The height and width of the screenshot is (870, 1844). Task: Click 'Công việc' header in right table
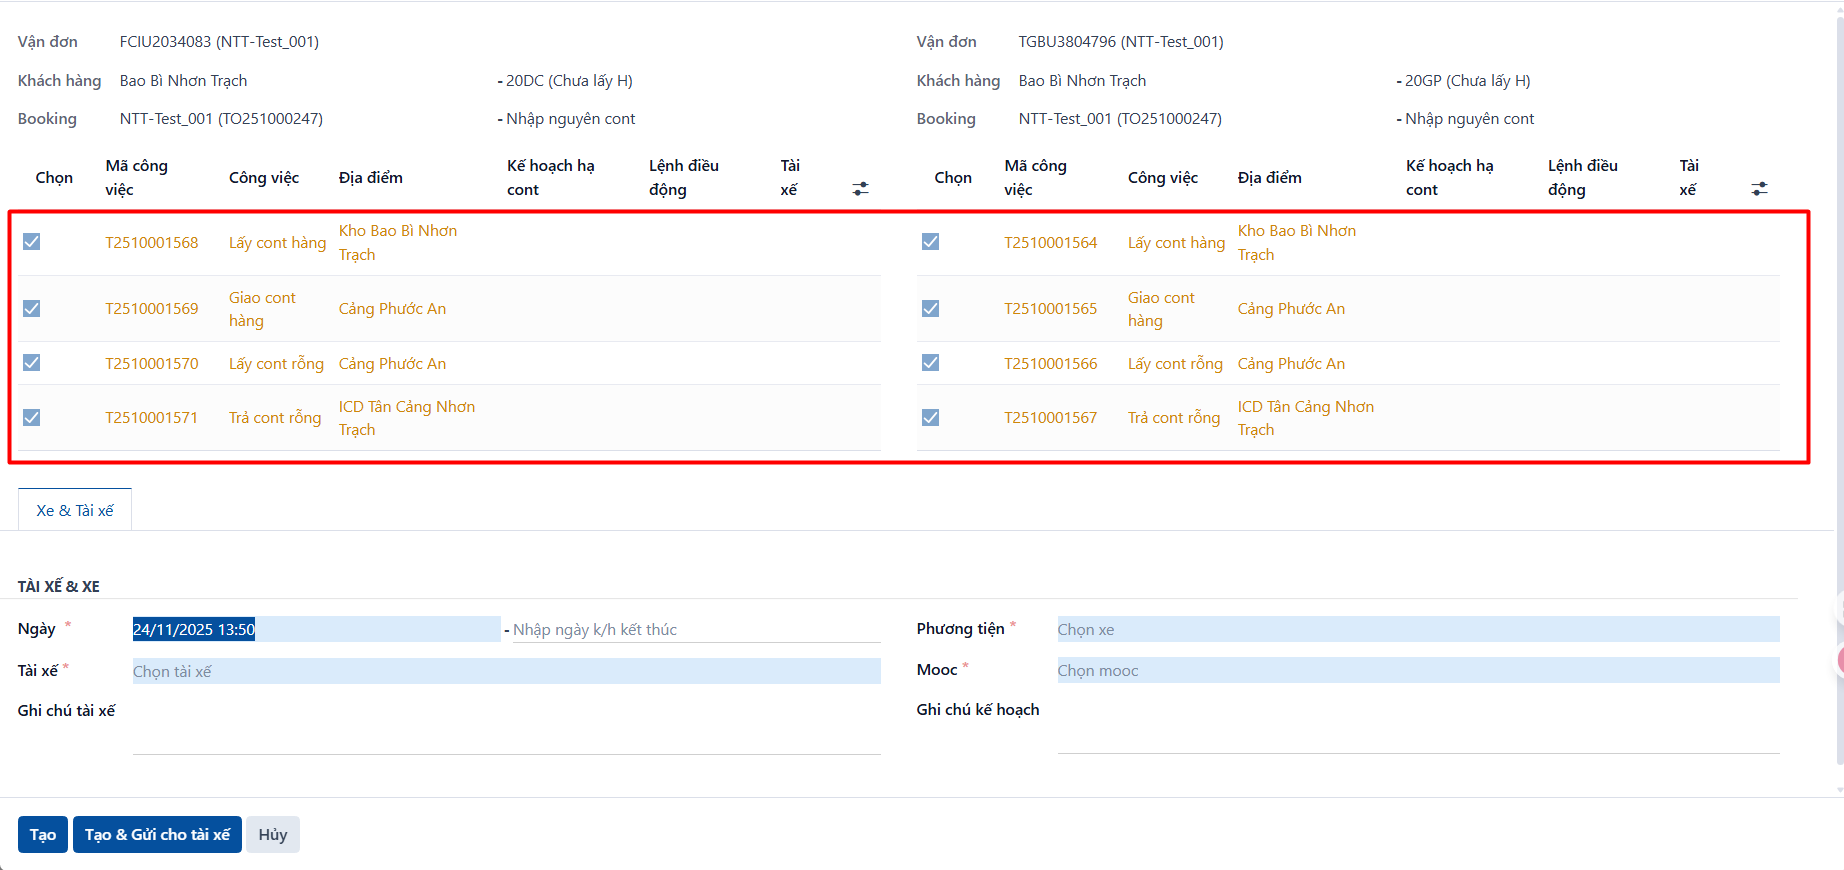(1163, 178)
